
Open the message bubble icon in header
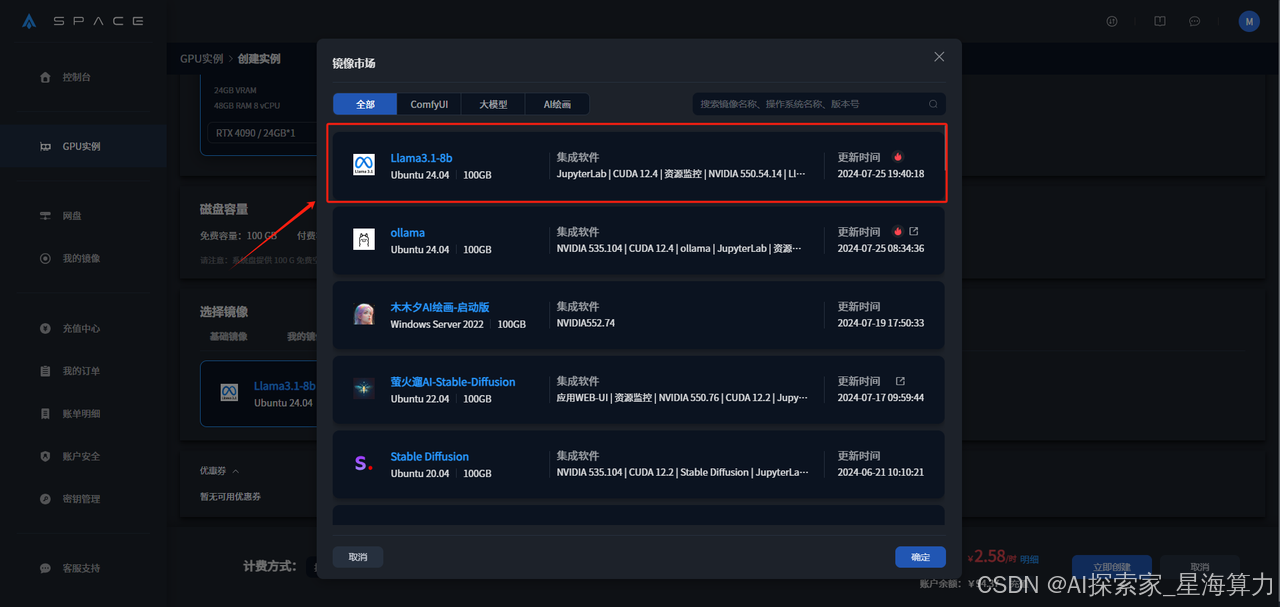point(1194,21)
